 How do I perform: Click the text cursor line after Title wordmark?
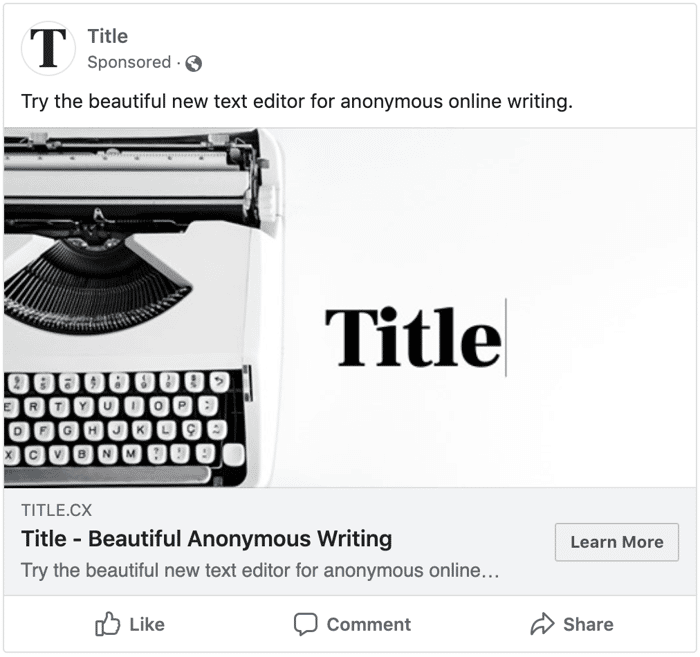pos(506,337)
